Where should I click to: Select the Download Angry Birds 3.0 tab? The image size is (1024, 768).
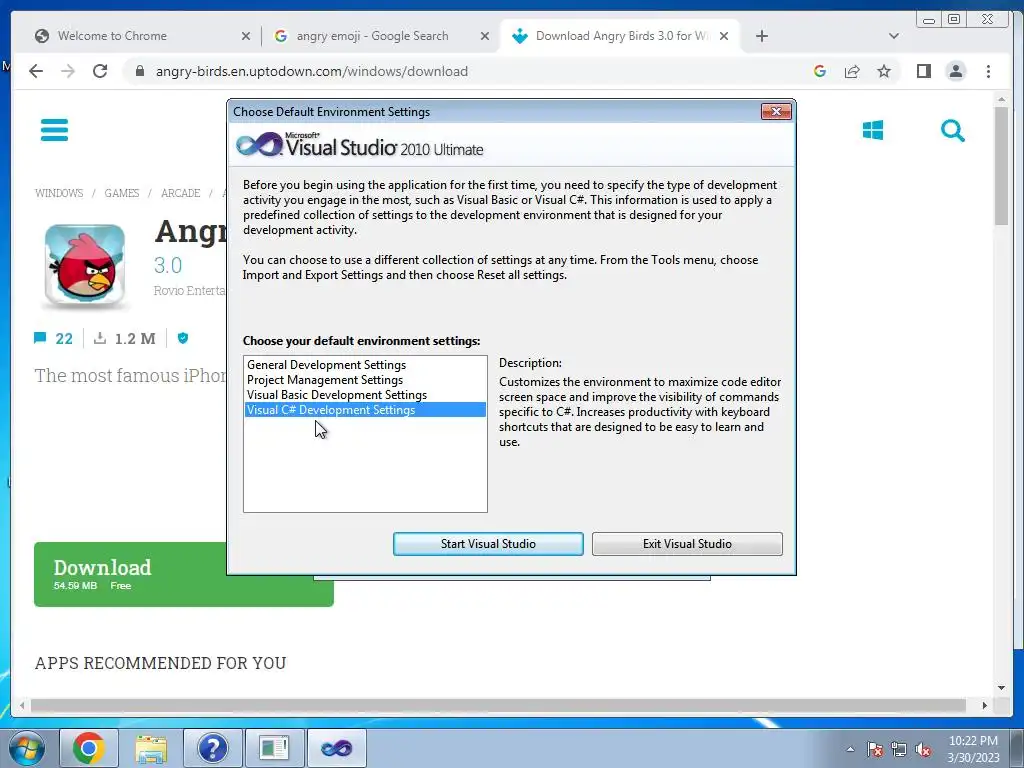pyautogui.click(x=620, y=36)
